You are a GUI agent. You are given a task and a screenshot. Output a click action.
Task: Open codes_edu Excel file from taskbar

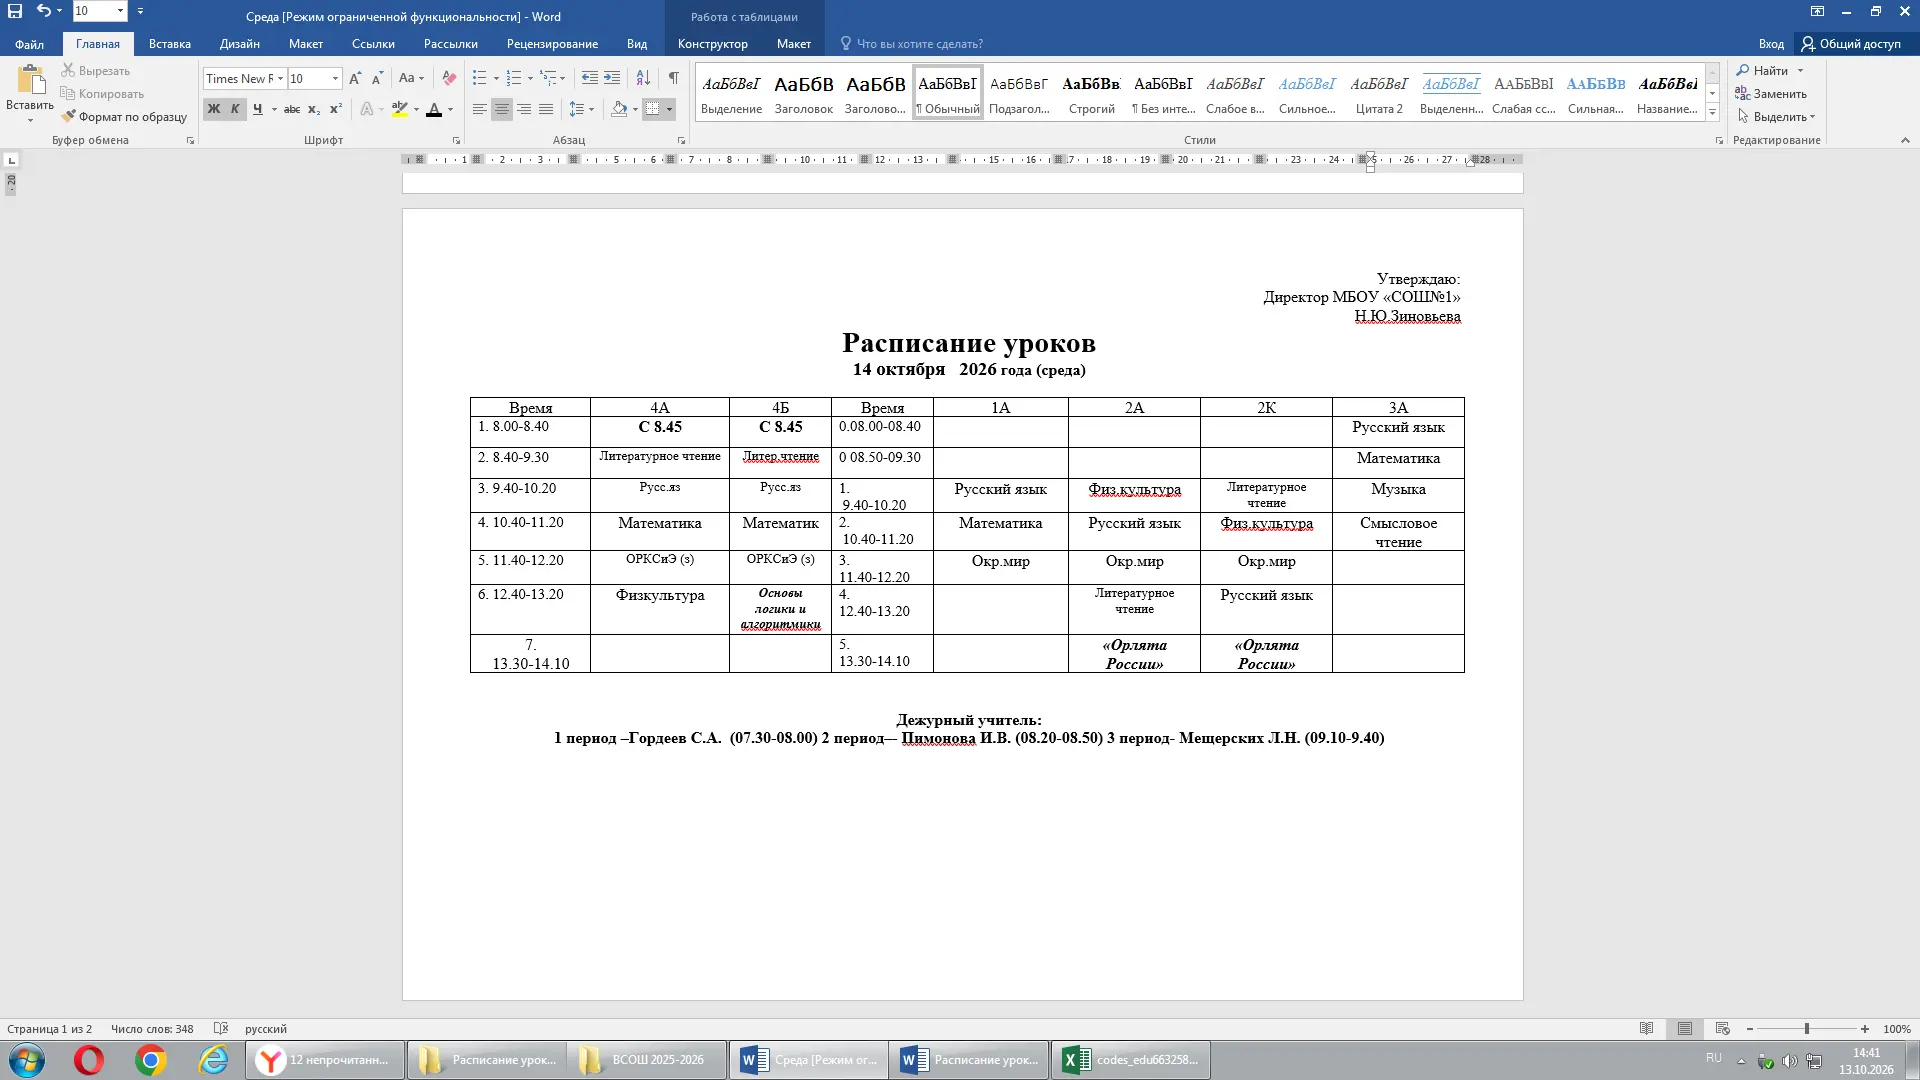tap(1131, 1060)
